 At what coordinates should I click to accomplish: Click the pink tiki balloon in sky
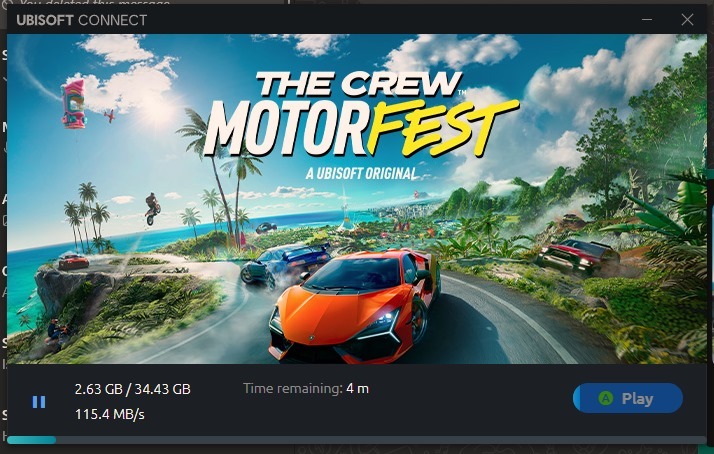pyautogui.click(x=74, y=103)
